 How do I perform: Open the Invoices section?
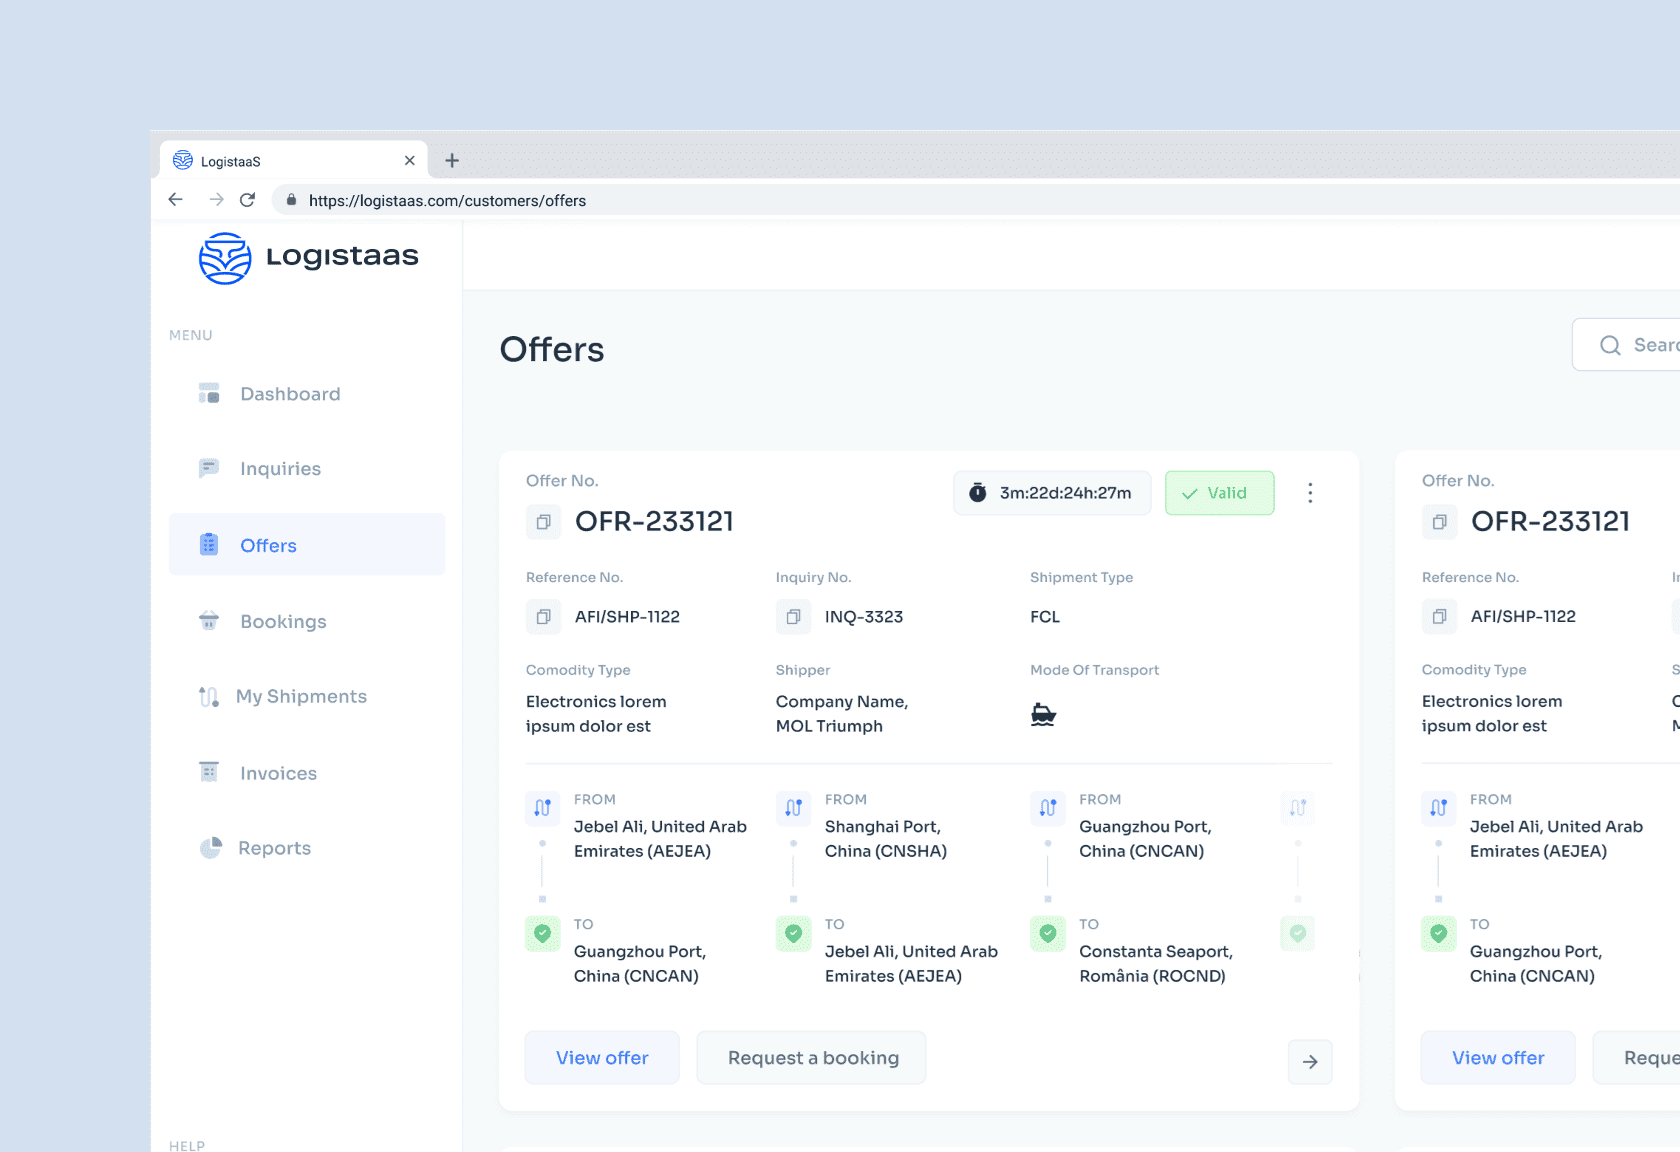point(278,772)
